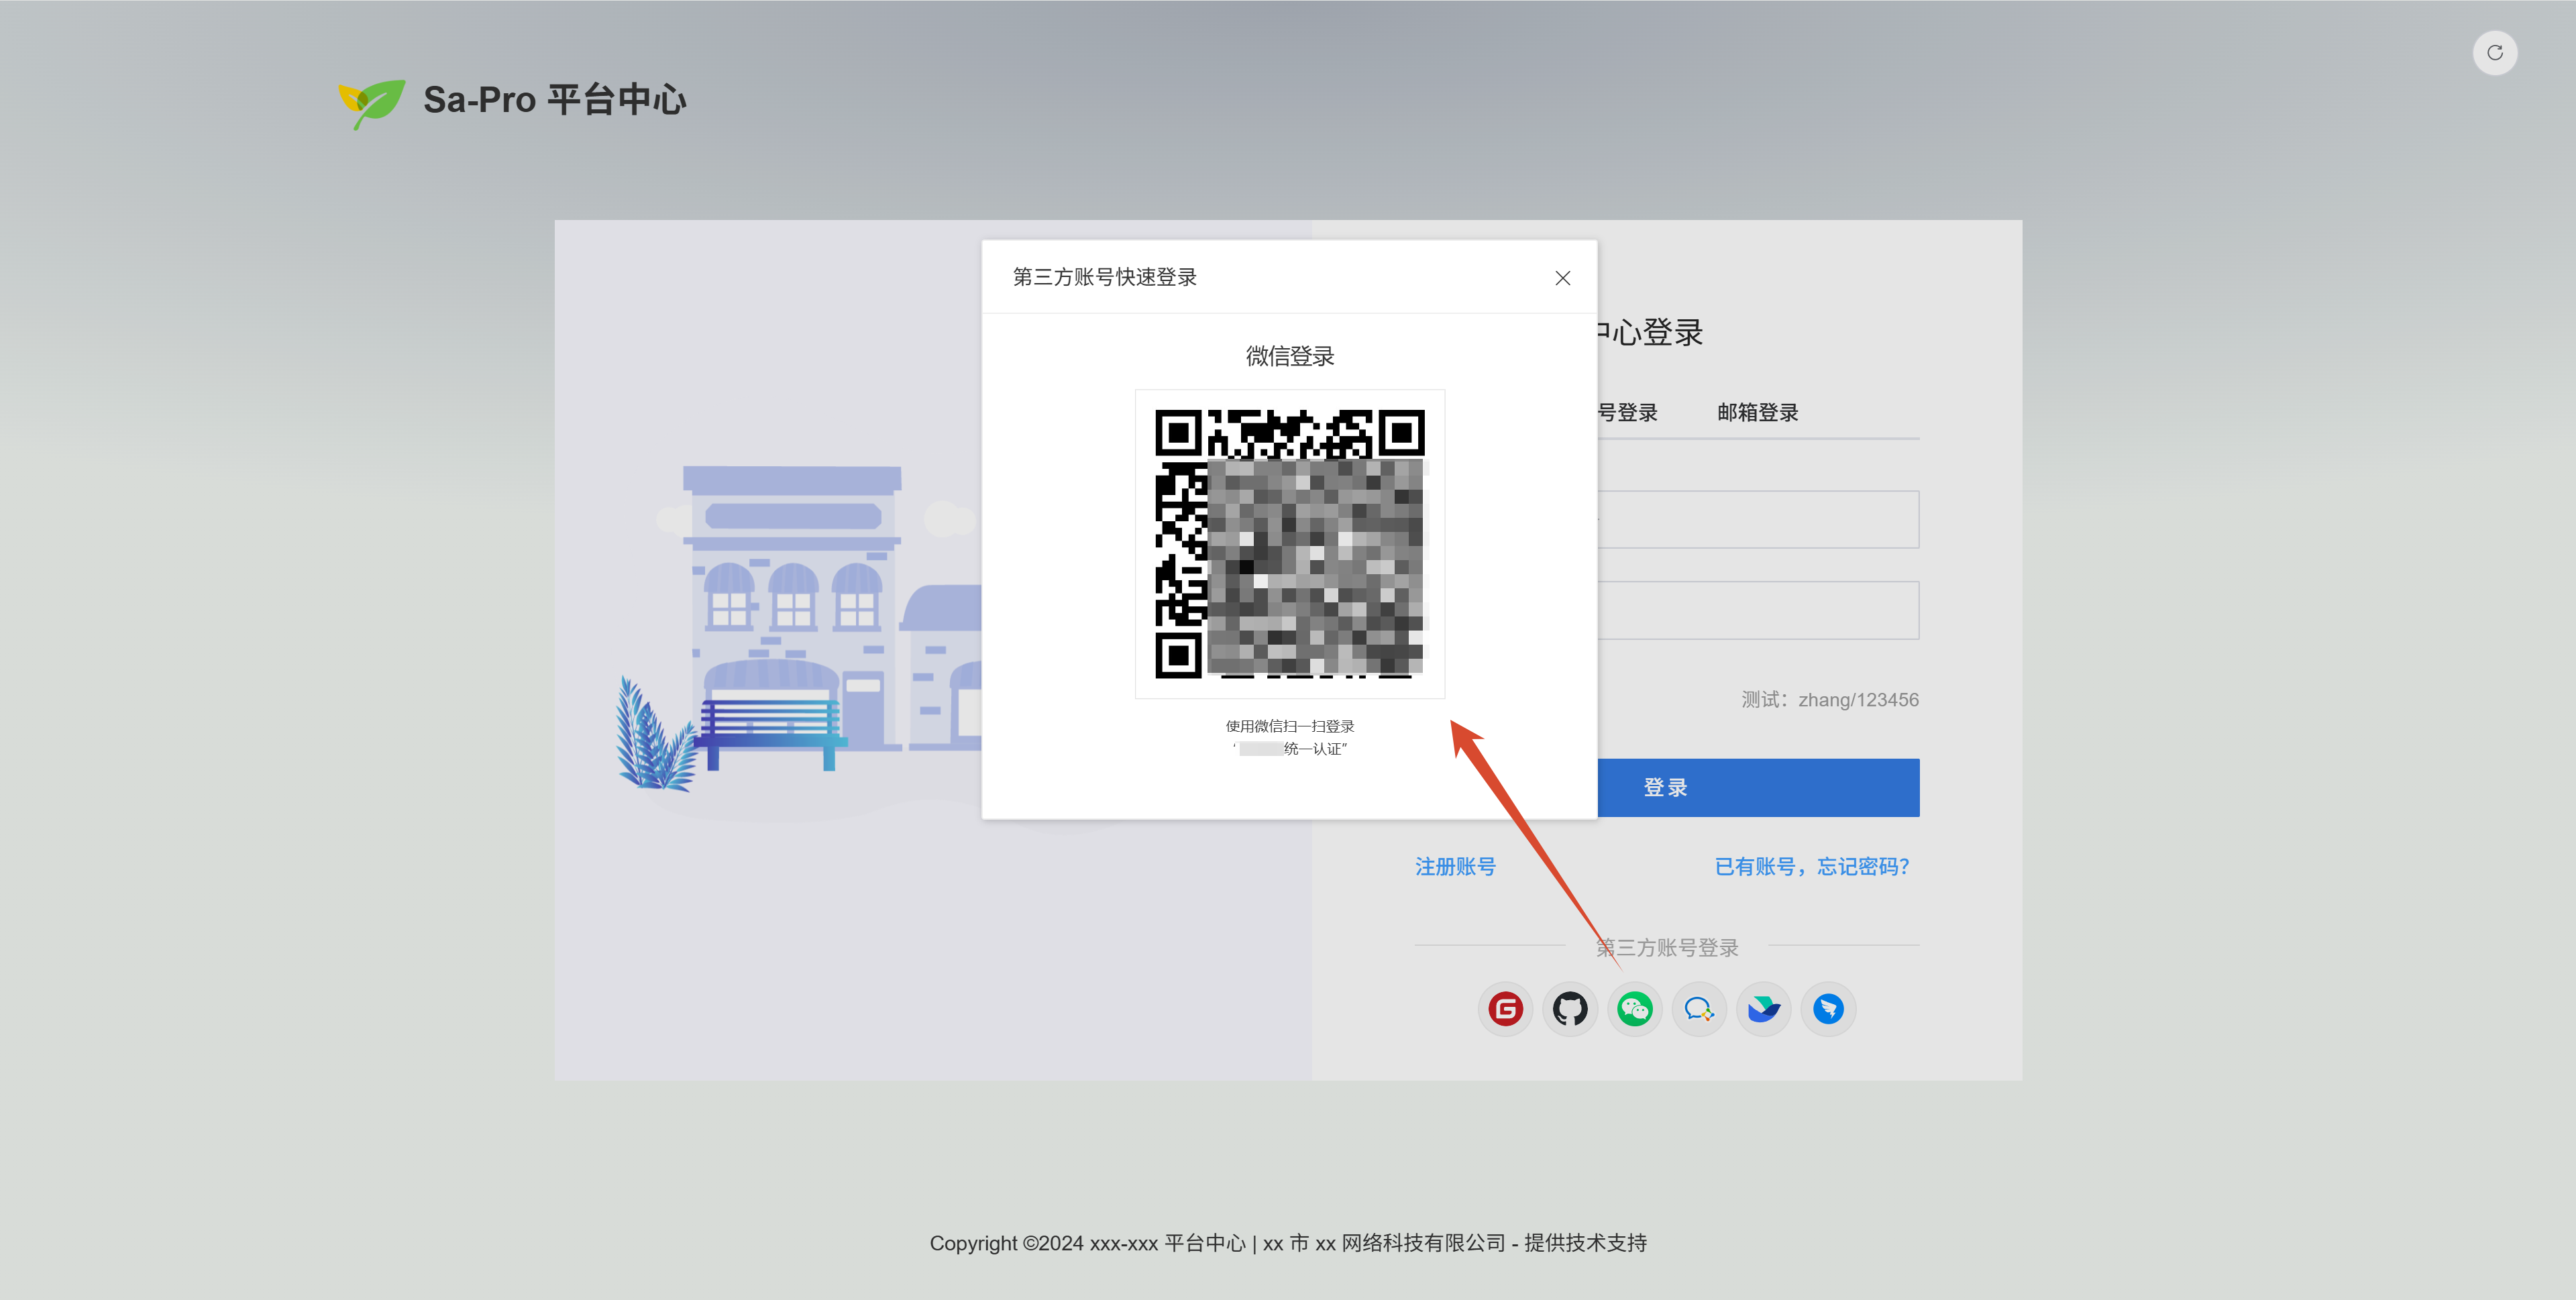Click the 第三方账号登录 section label
Image resolution: width=2576 pixels, height=1300 pixels.
1667,947
